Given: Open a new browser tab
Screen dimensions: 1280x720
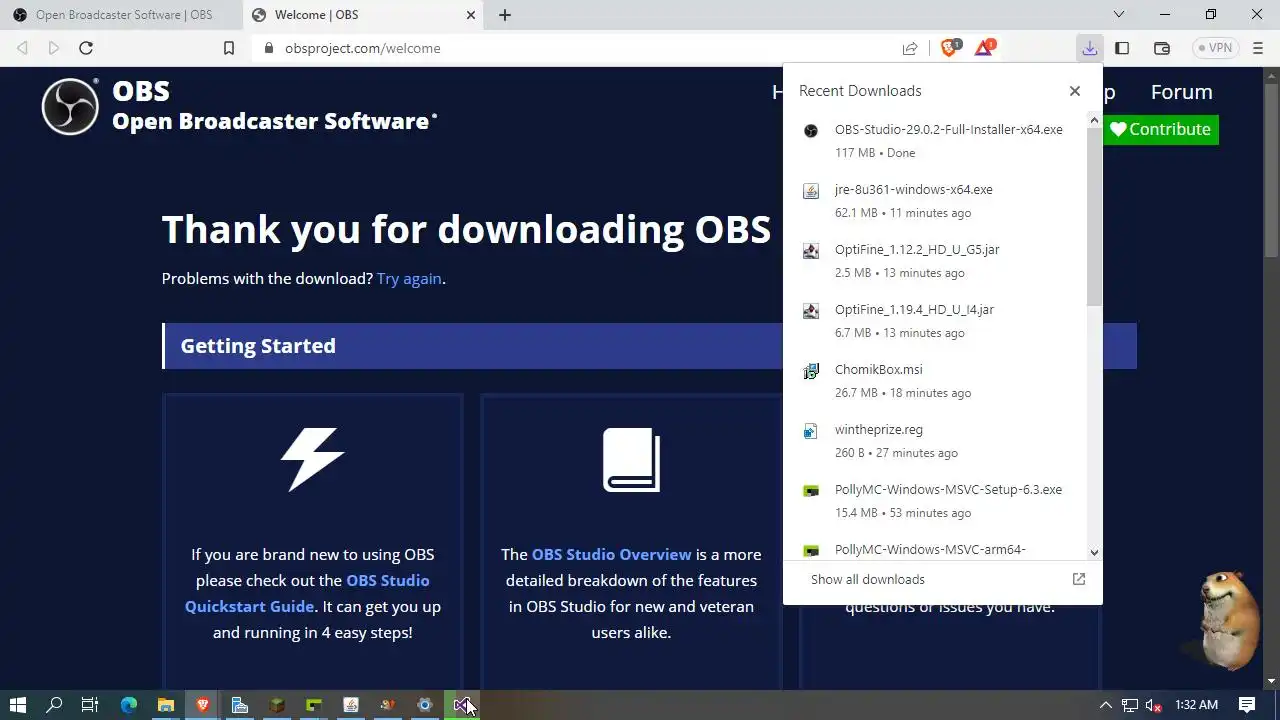Looking at the screenshot, I should (505, 15).
